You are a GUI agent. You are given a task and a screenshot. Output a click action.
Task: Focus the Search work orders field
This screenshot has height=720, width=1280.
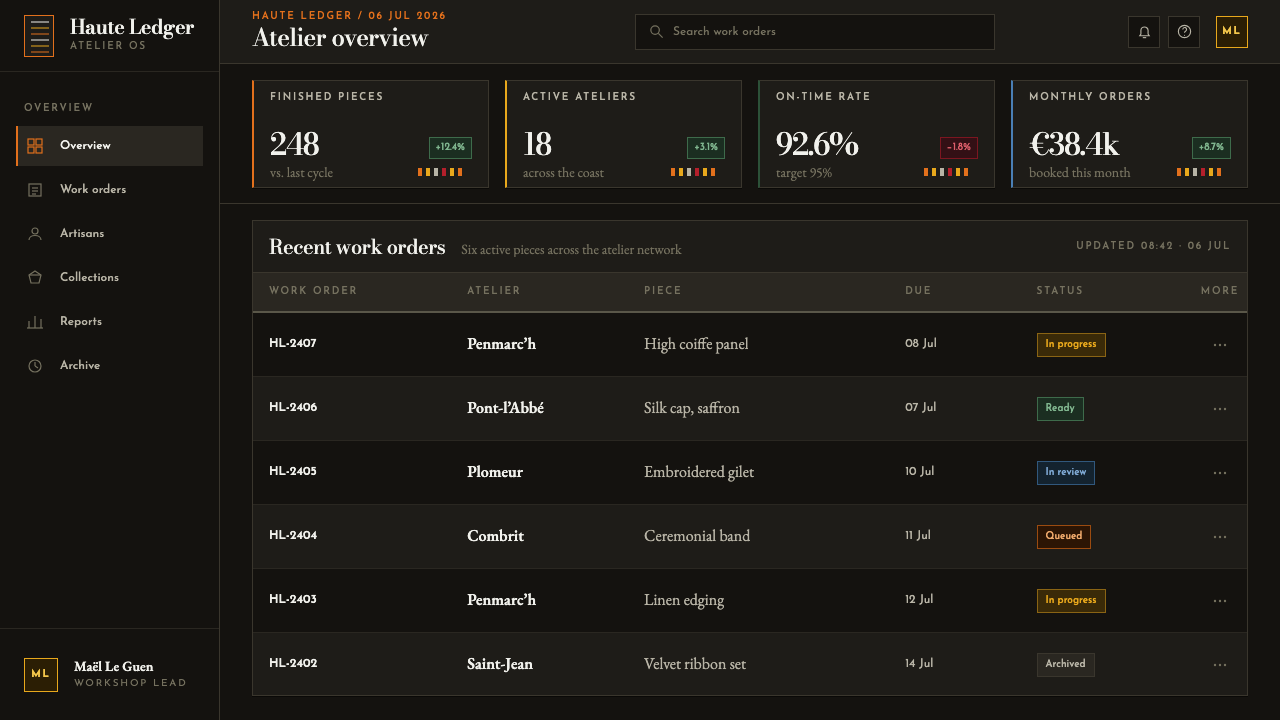(815, 32)
